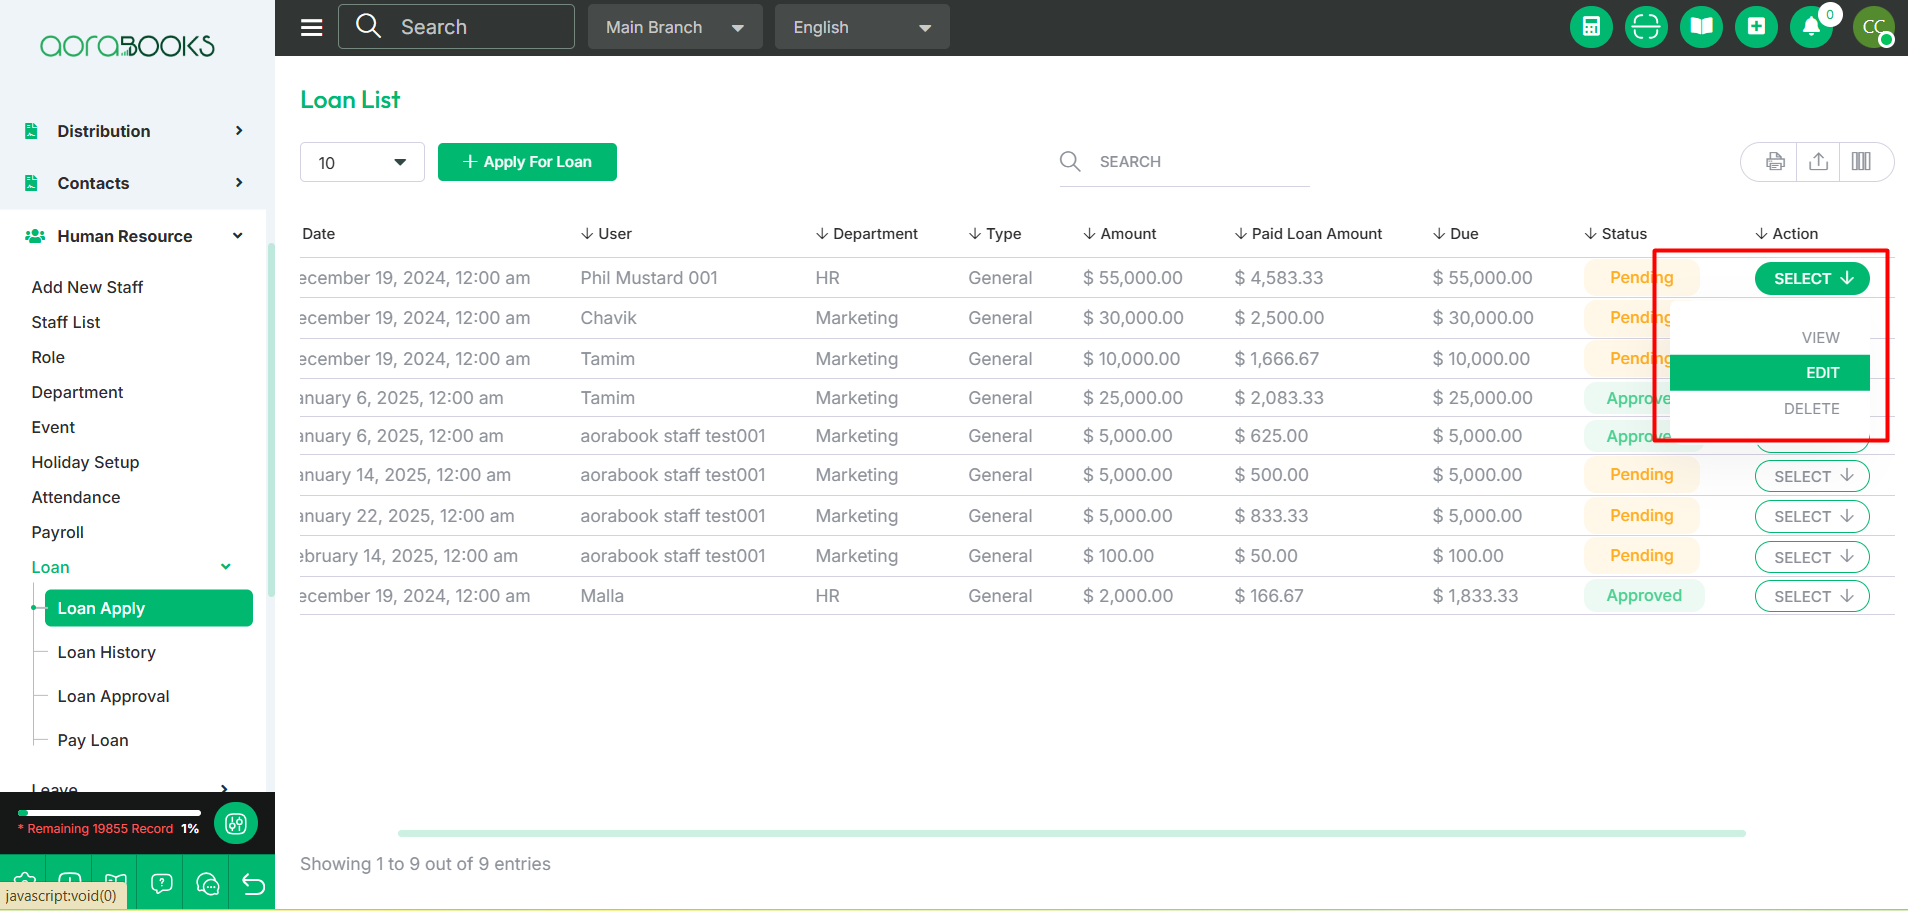
Task: Go to Add New Staff
Action: 87,287
